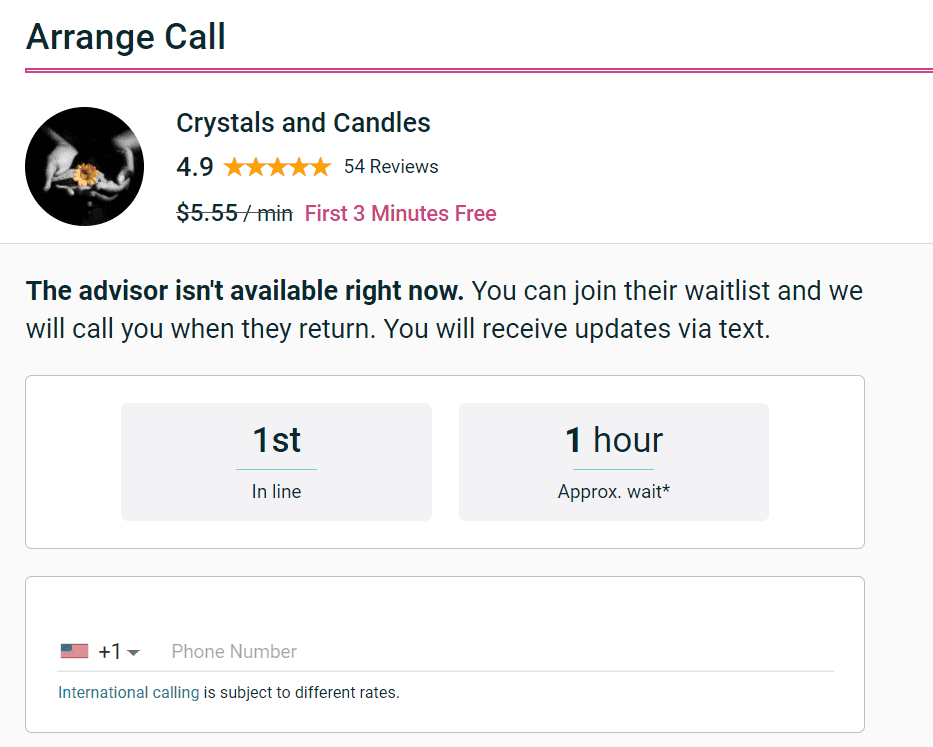Select the 1st In line card

[x=277, y=462]
